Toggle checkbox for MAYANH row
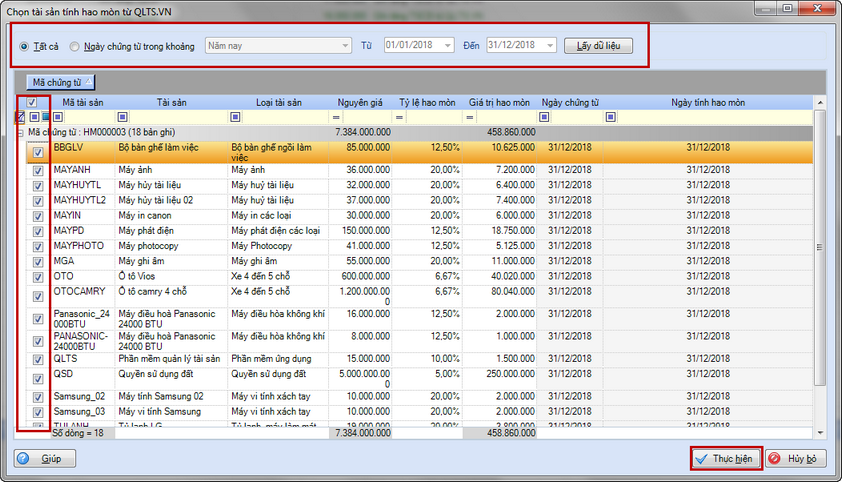This screenshot has width=842, height=482. (38, 171)
